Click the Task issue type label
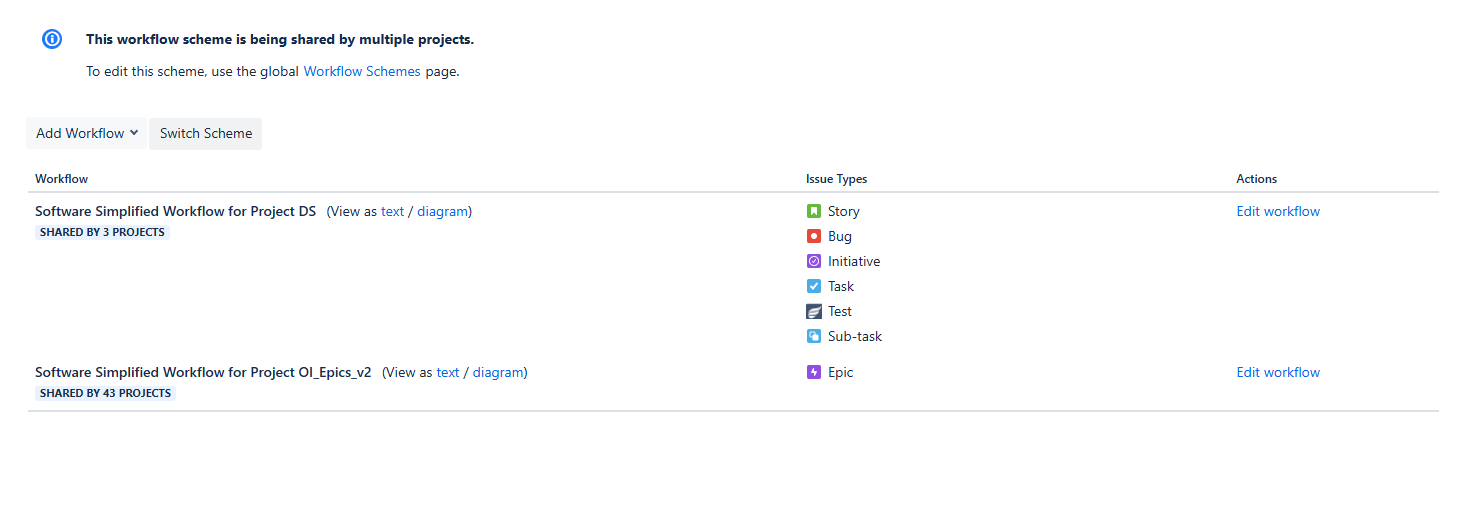 click(841, 286)
